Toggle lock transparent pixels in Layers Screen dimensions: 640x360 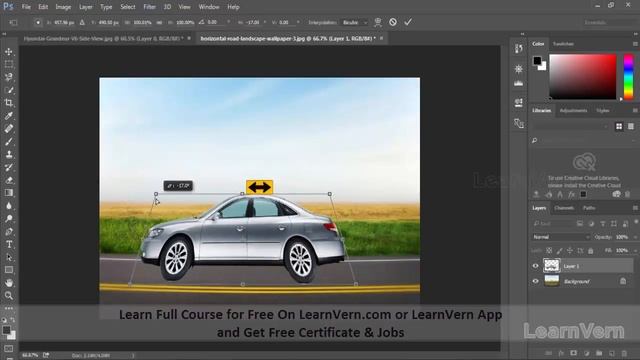pos(549,250)
